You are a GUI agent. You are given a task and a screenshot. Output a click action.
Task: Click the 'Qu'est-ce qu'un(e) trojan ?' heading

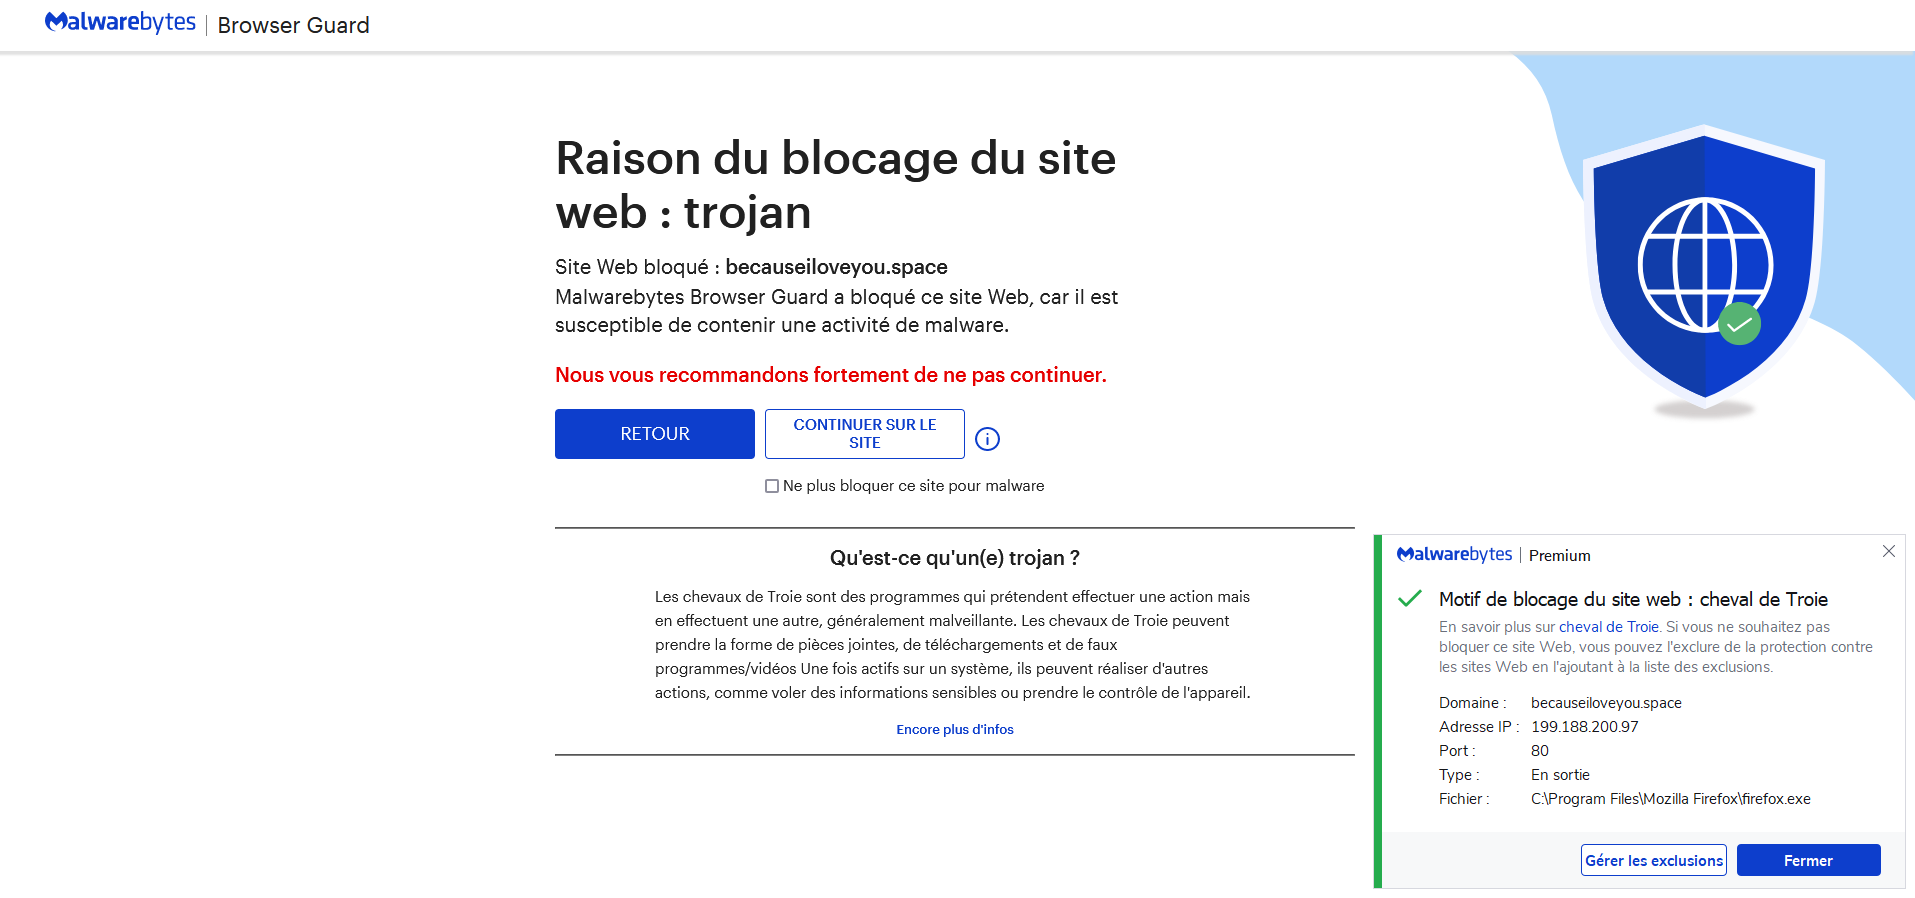click(954, 558)
